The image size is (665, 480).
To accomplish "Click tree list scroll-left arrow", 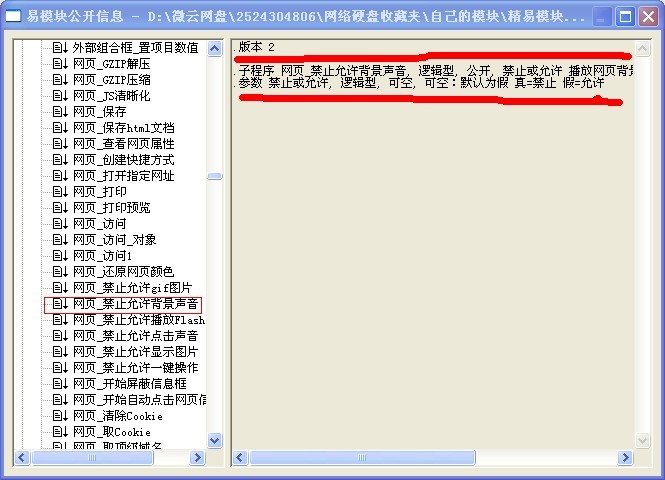I will [22, 458].
